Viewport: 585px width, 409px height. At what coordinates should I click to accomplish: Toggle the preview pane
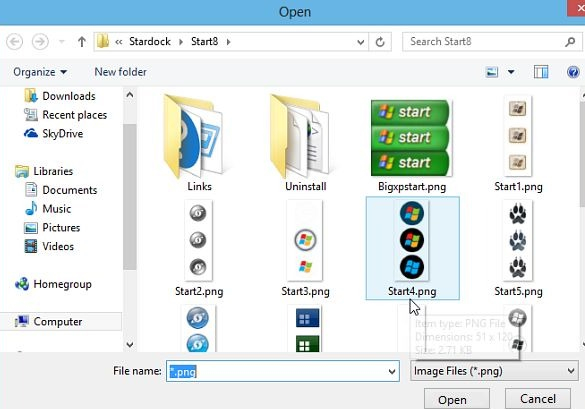(x=541, y=72)
